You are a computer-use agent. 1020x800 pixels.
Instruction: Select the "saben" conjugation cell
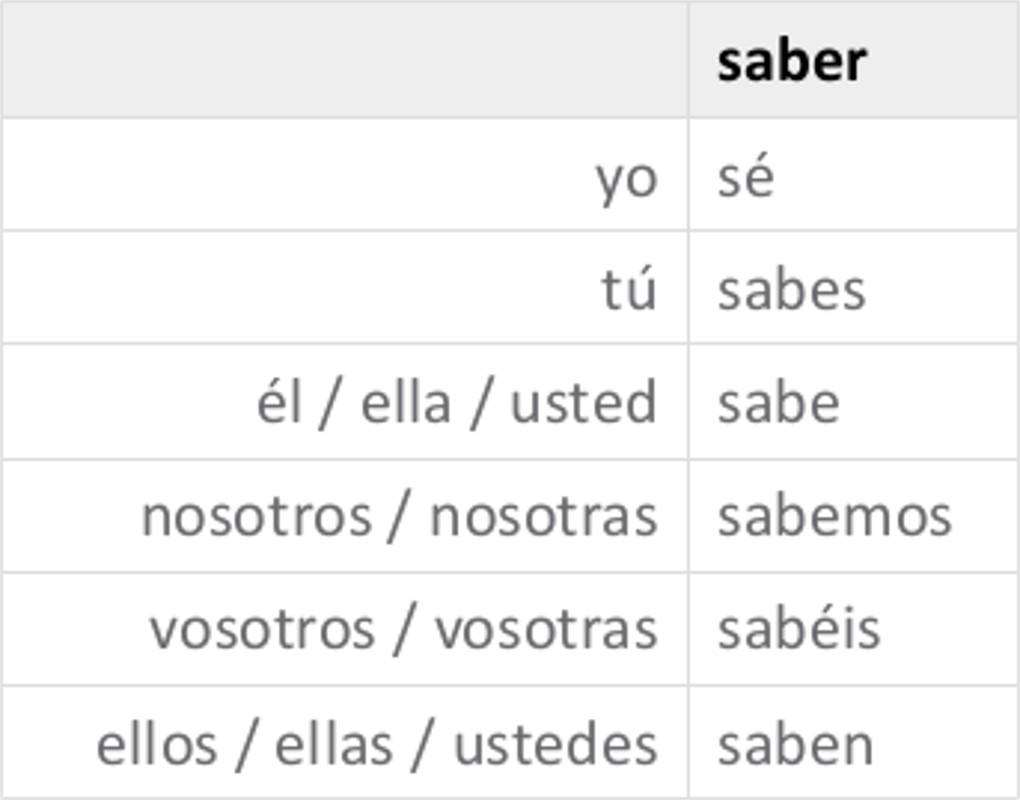pos(795,744)
